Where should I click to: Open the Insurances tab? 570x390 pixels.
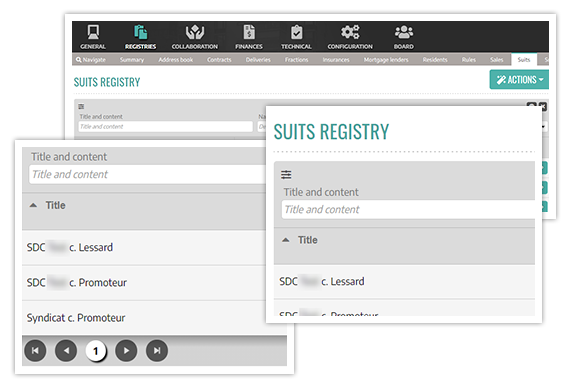(x=336, y=60)
